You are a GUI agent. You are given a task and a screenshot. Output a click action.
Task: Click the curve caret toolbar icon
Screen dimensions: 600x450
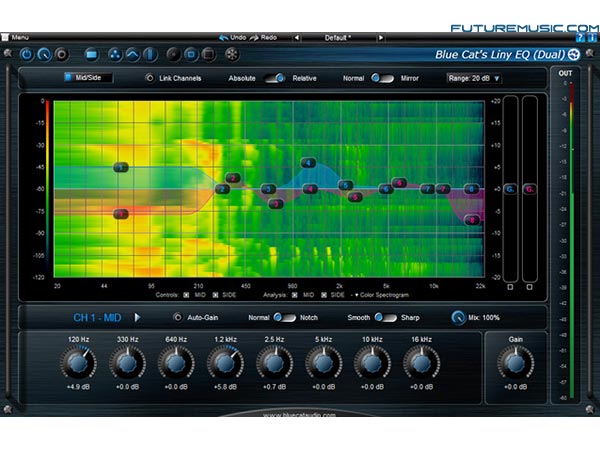click(x=132, y=55)
